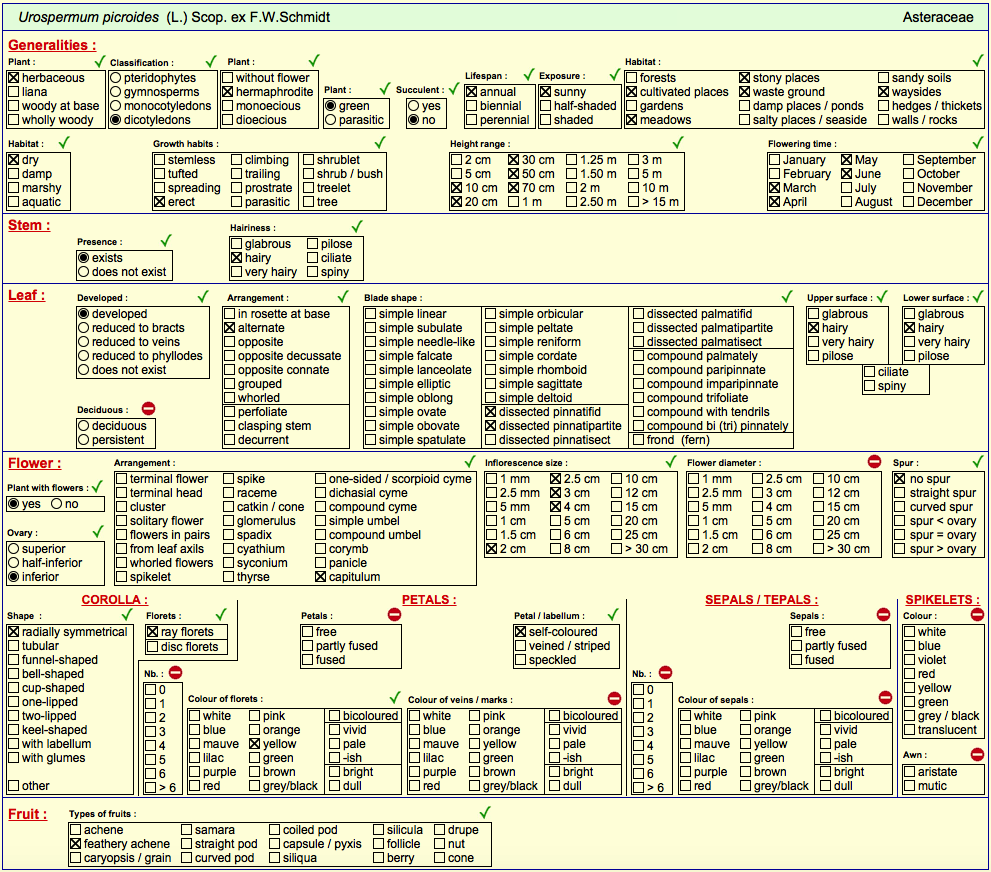Click the Flower section heading

click(35, 463)
